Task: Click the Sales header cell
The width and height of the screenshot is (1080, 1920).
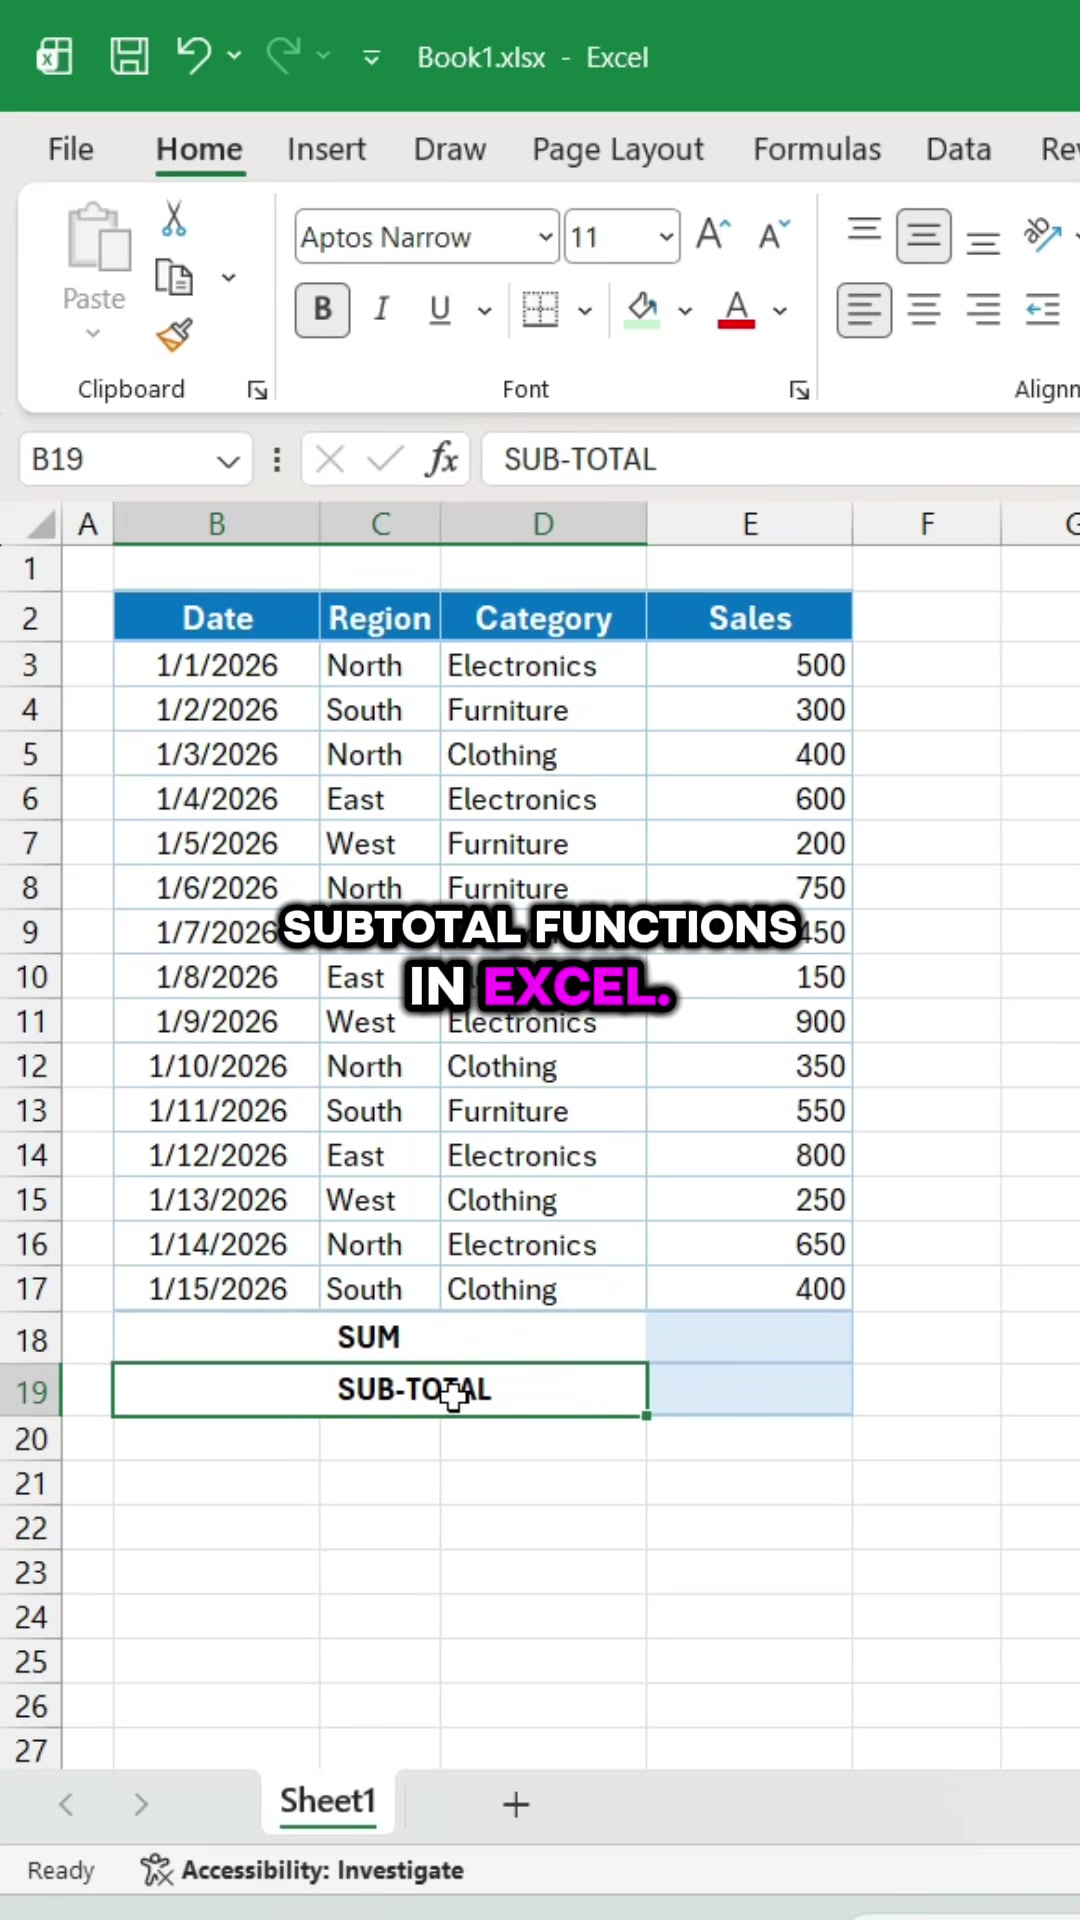Action: 750,618
